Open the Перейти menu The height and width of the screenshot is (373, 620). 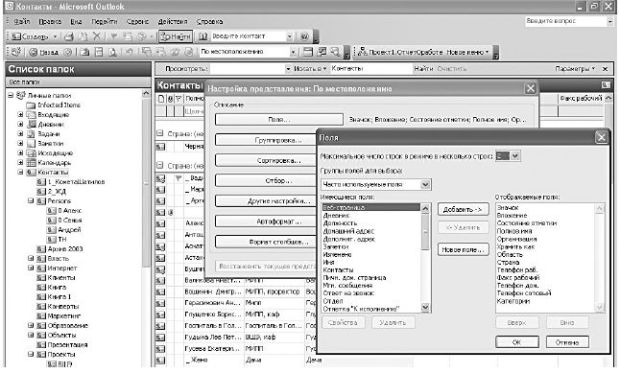104,21
